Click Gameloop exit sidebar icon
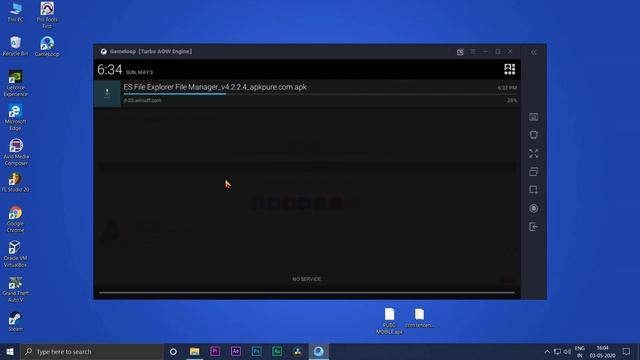Screen dimensions: 640x360 [x=533, y=227]
